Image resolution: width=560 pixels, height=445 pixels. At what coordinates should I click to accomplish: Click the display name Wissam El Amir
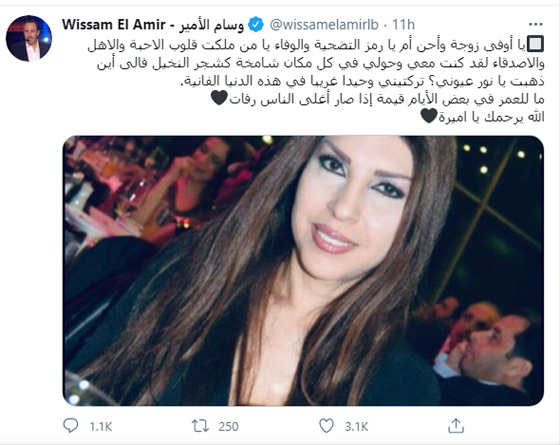(113, 25)
